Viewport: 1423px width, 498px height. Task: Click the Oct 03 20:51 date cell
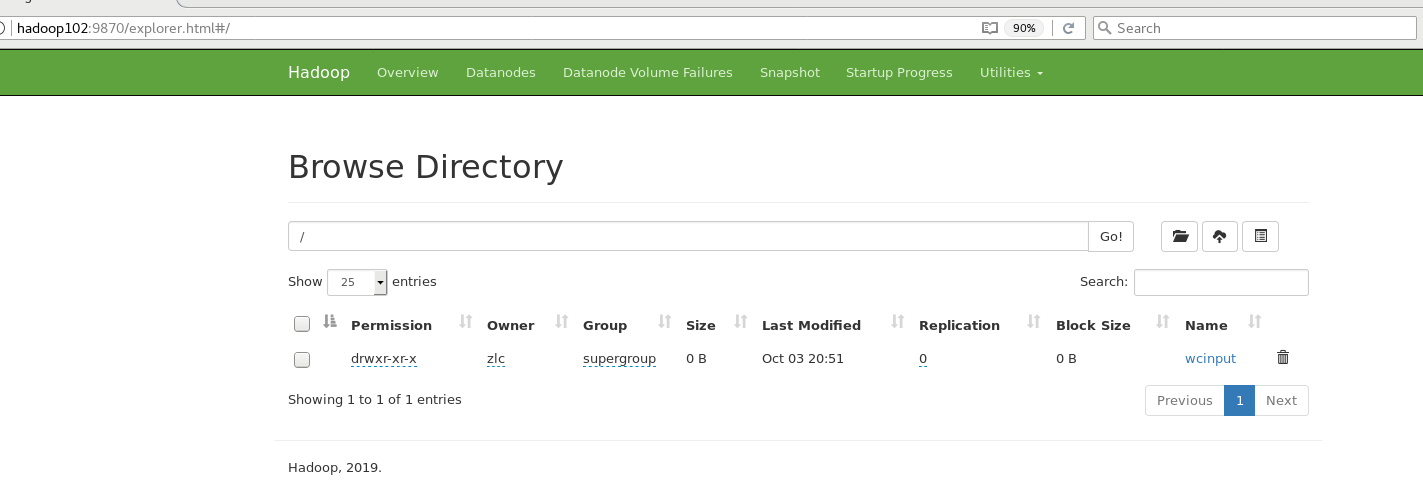pos(803,358)
